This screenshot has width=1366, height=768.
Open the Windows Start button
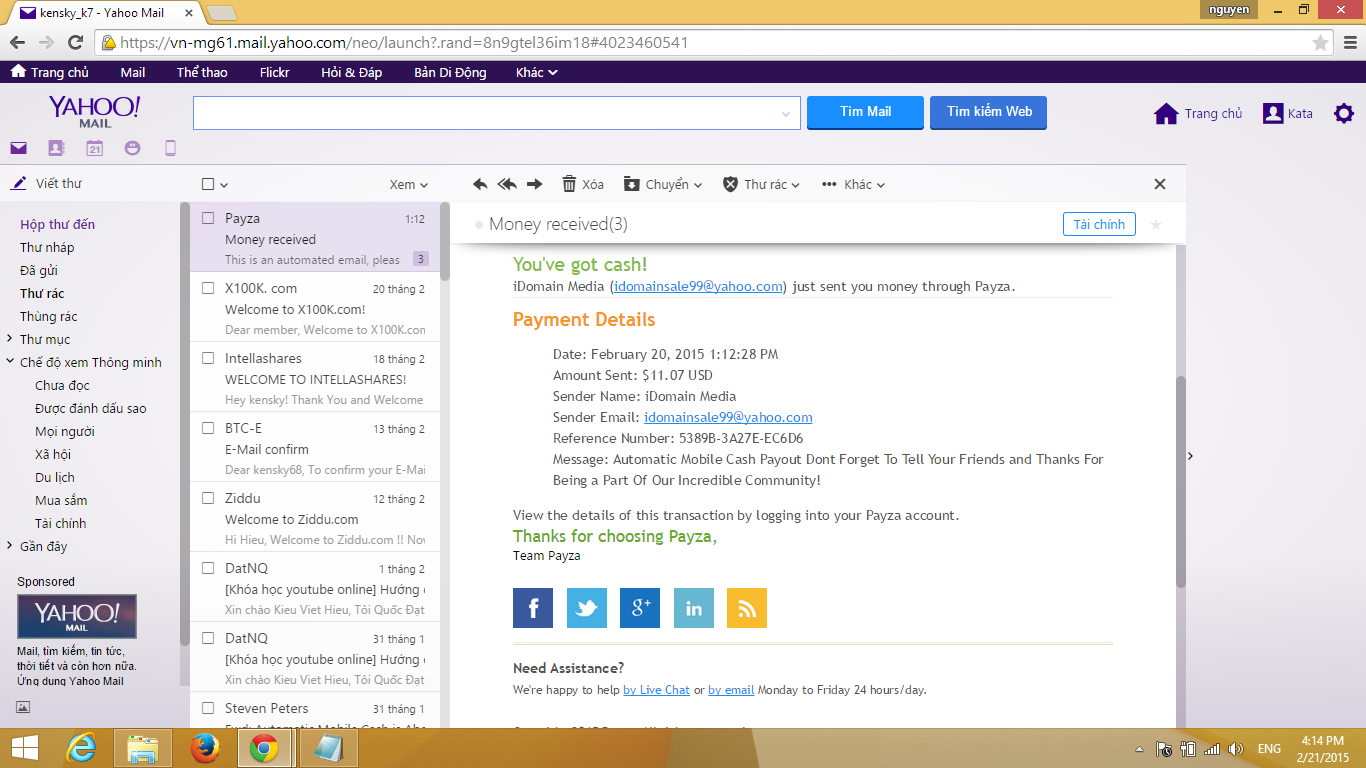[x=24, y=748]
